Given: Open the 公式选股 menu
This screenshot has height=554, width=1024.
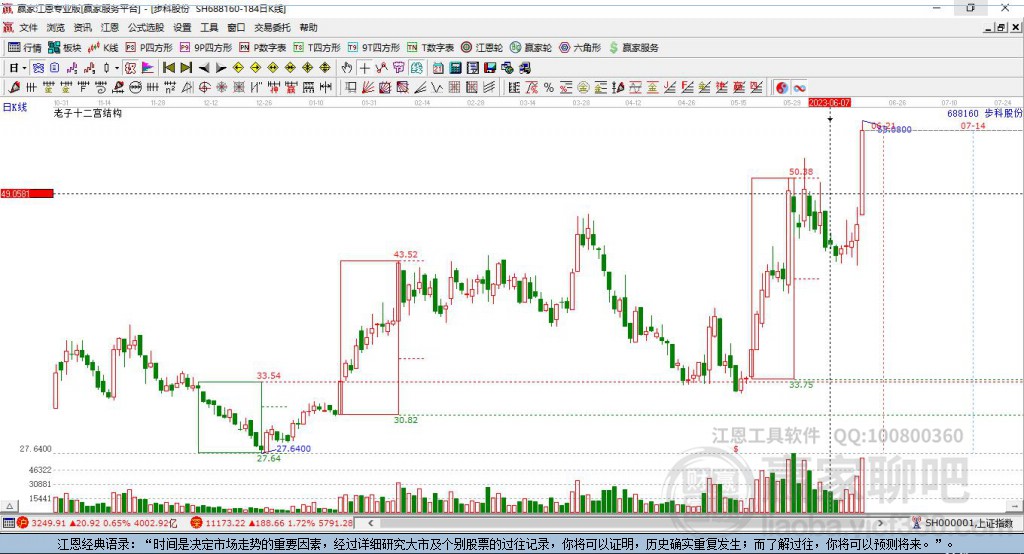Looking at the screenshot, I should 146,27.
